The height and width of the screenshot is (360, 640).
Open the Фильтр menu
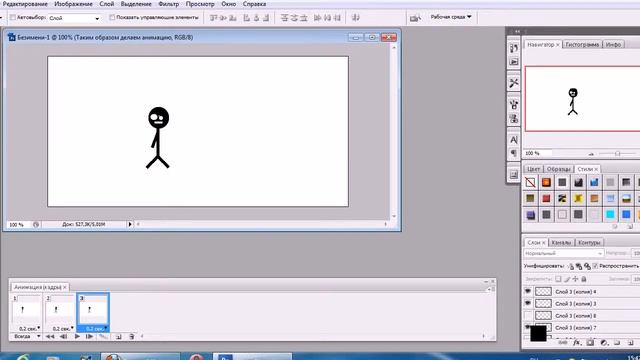(169, 4)
